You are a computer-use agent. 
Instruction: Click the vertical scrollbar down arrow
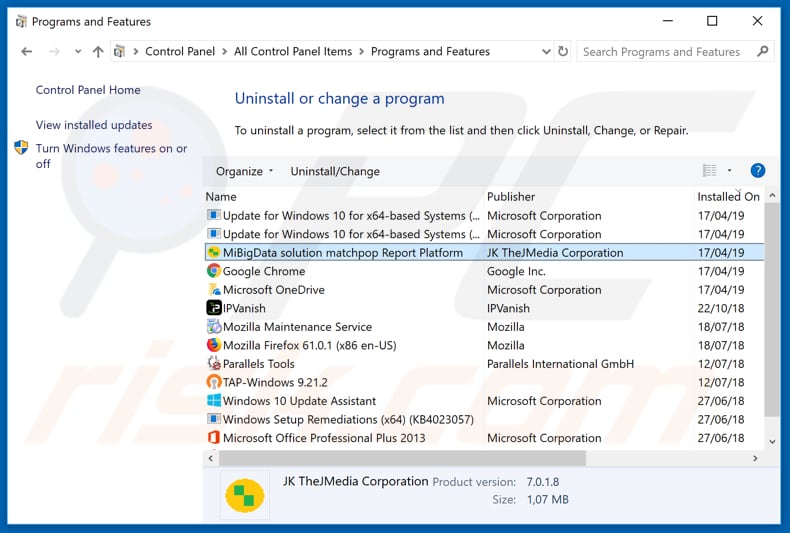tap(772, 442)
